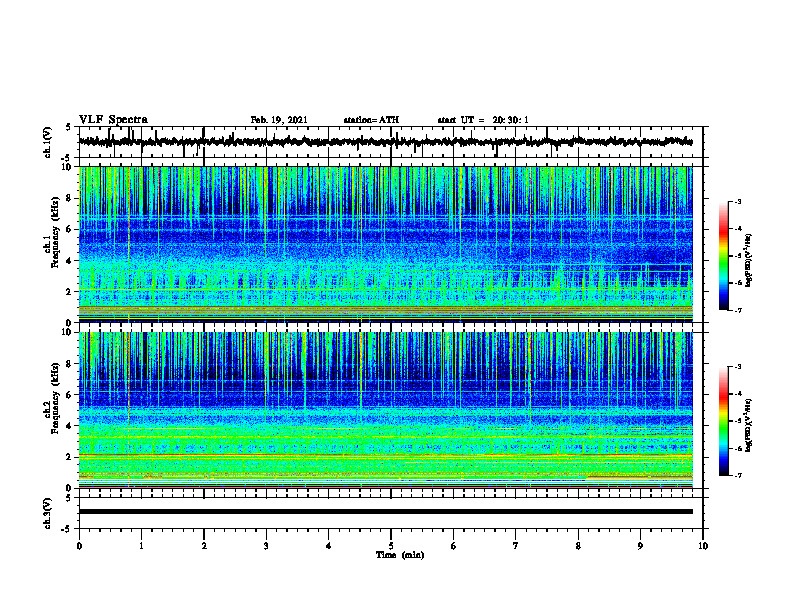Click the time axis tick label "6"
Image resolution: width=792 pixels, height=612 pixels.
tap(454, 546)
